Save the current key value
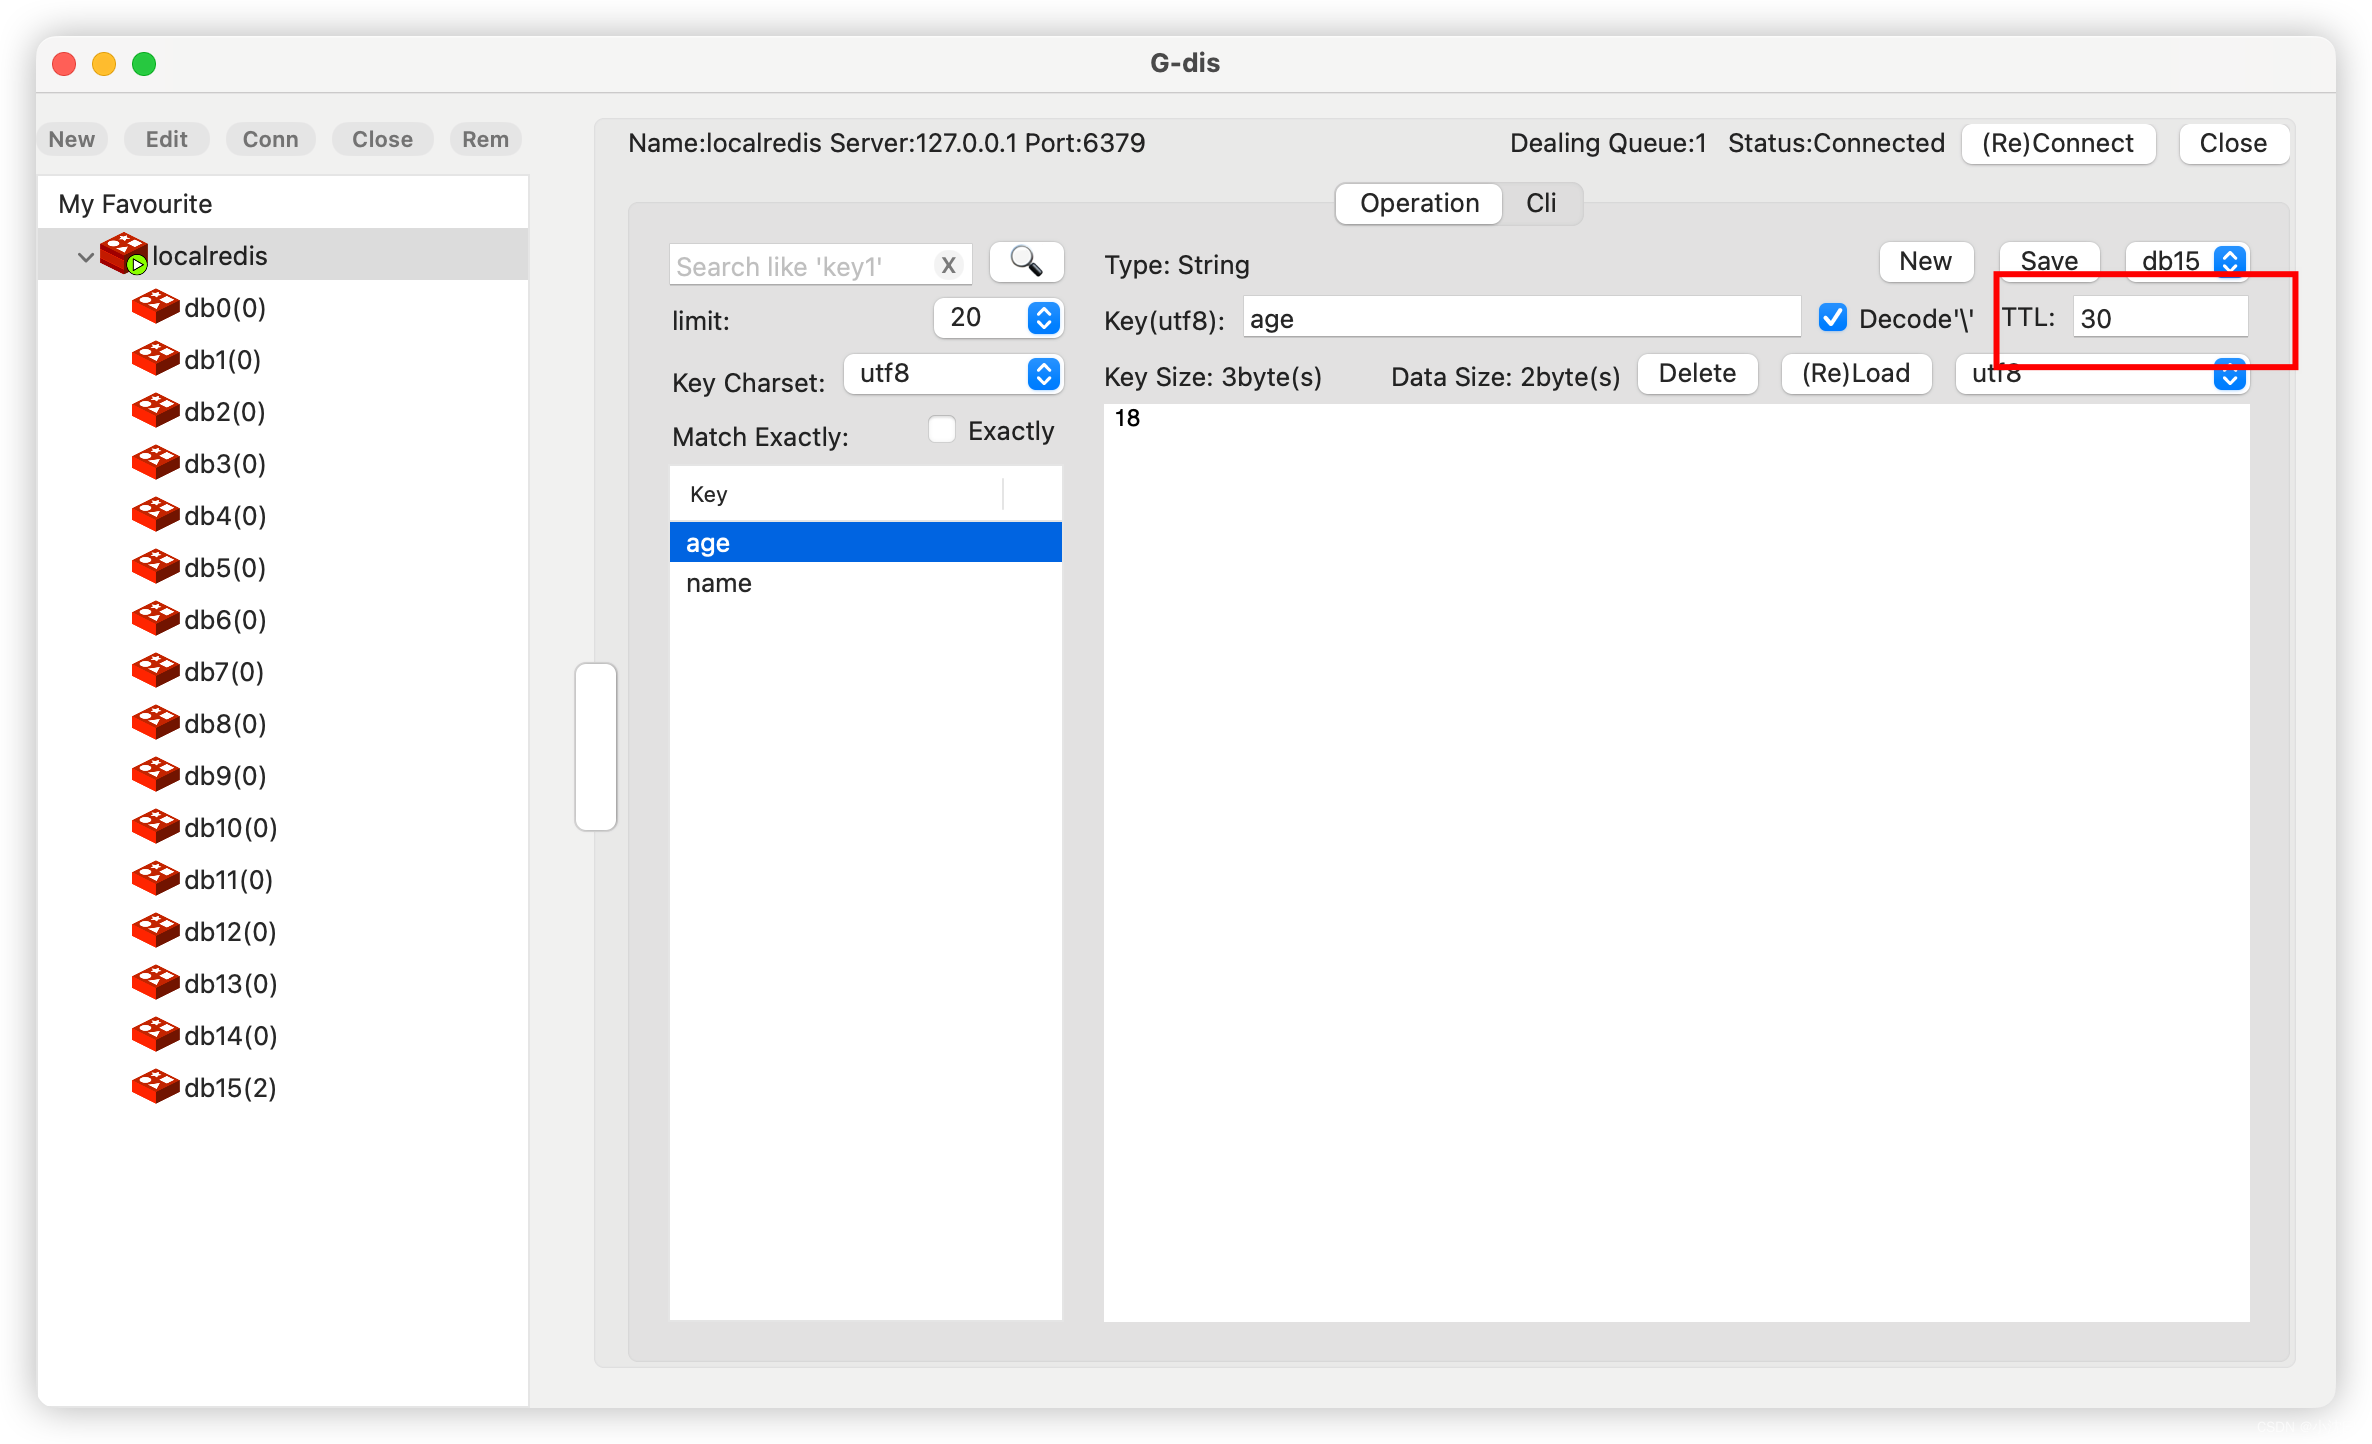Screen dimensions: 2372x1444 coord(2049,261)
